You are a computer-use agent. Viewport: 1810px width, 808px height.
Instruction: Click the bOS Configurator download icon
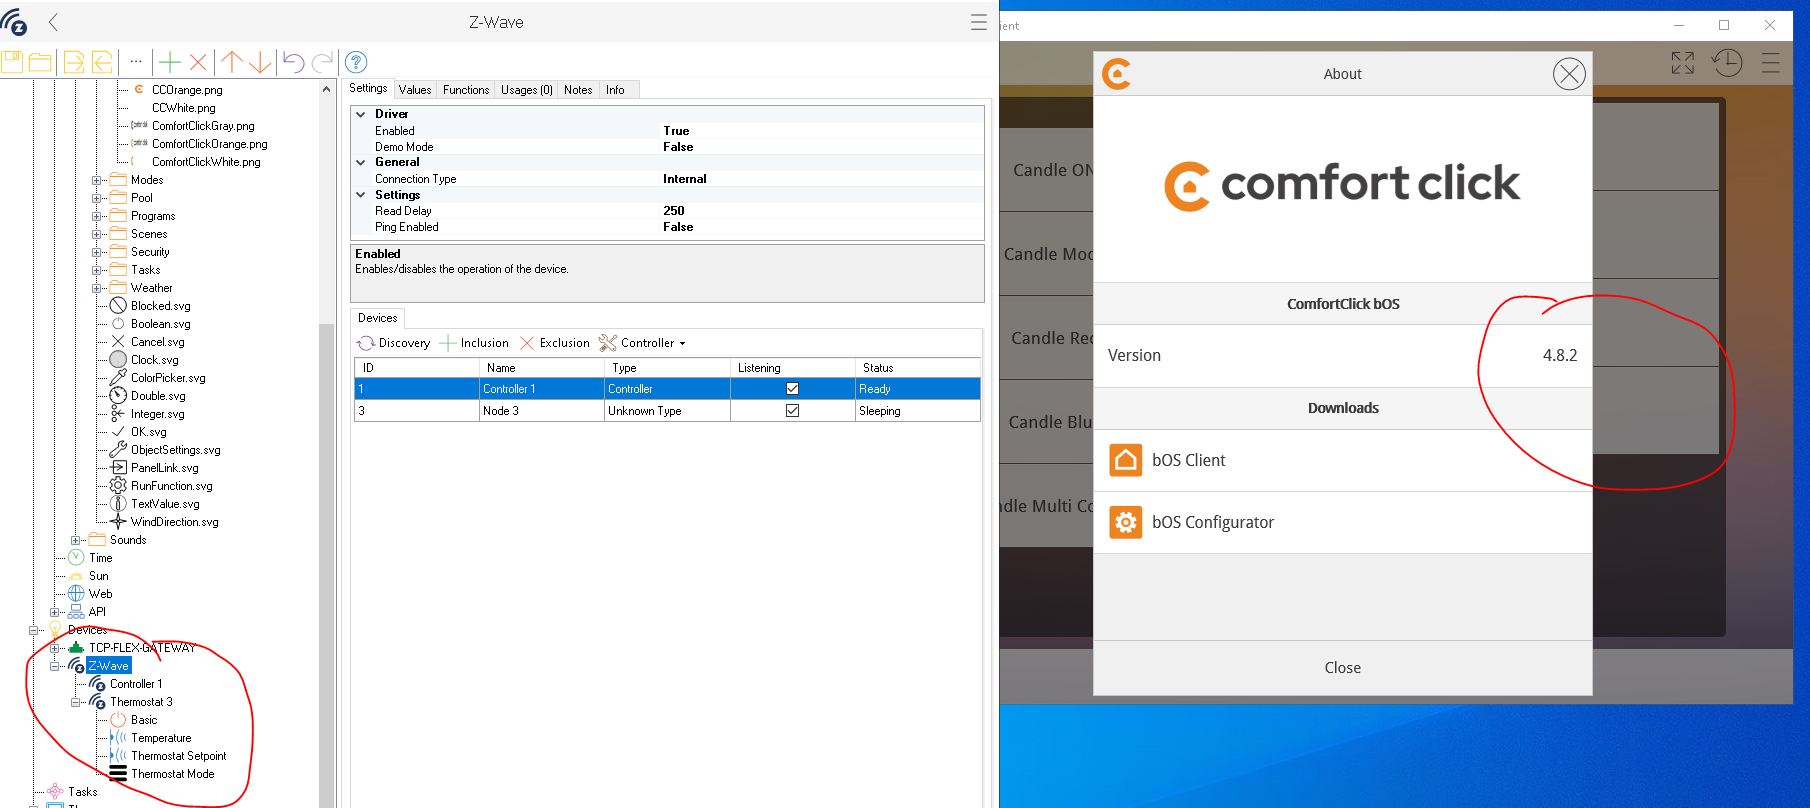pyautogui.click(x=1126, y=522)
